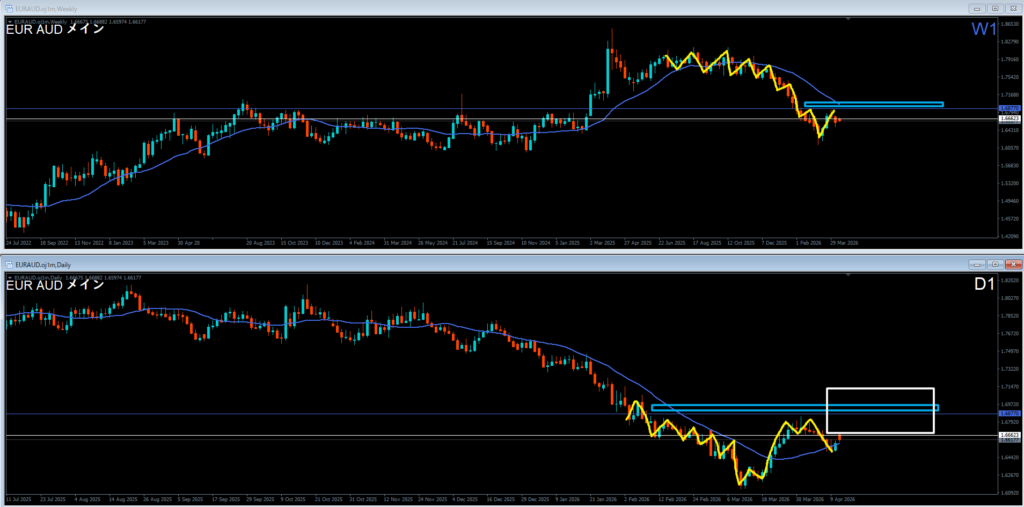Open the one-click trading arrow in the Daily chart
Image resolution: width=1024 pixels, height=507 pixels.
pos(8,278)
